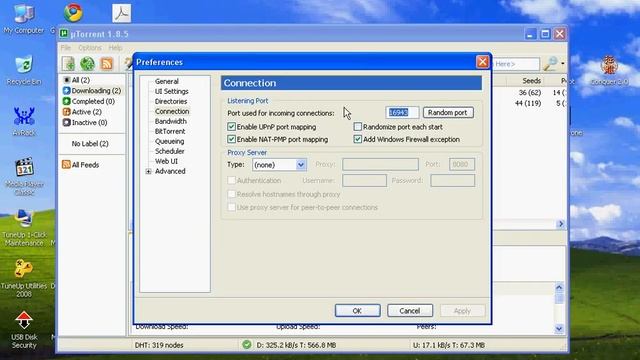The width and height of the screenshot is (640, 360).
Task: Select Queueing in preferences tree
Action: pyautogui.click(x=169, y=141)
